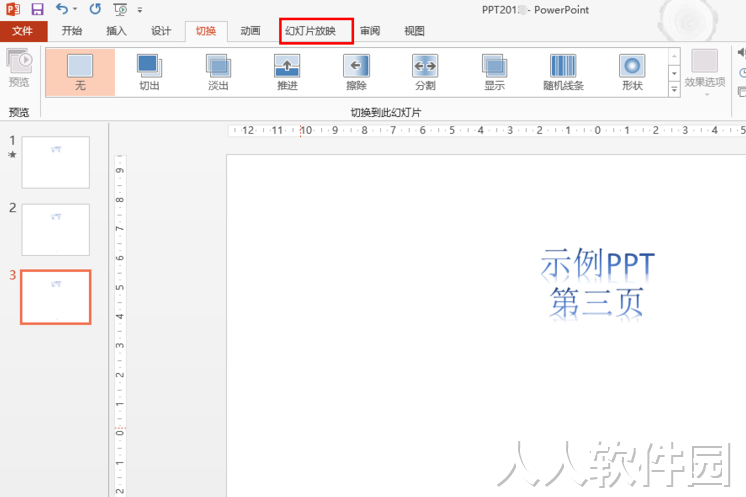The height and width of the screenshot is (497, 746).
Task: Apply the 切出 transition effect
Action: (x=149, y=73)
